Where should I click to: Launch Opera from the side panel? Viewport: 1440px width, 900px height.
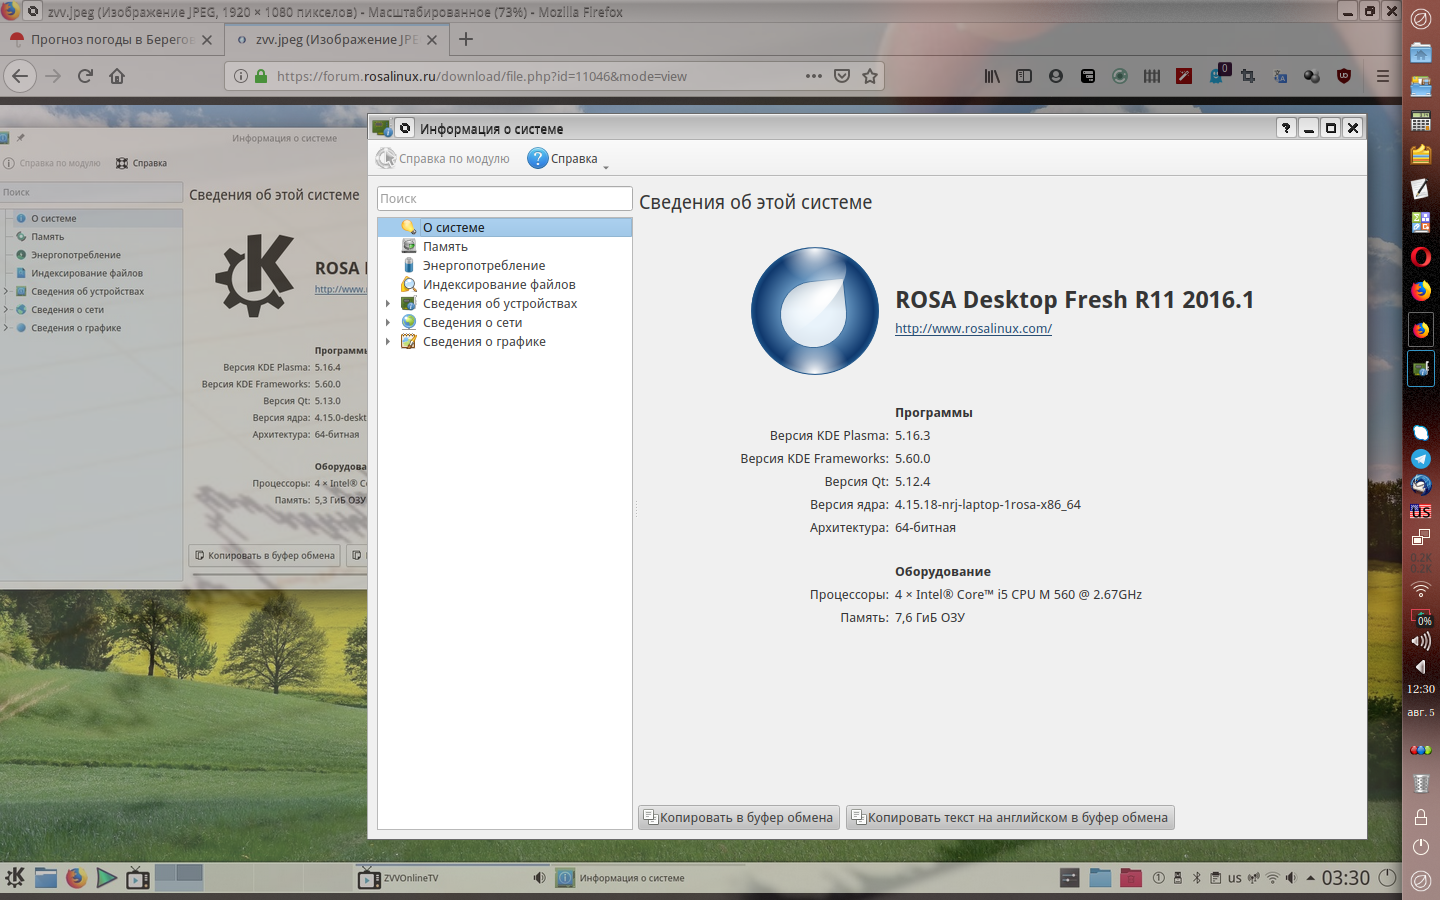1421,257
